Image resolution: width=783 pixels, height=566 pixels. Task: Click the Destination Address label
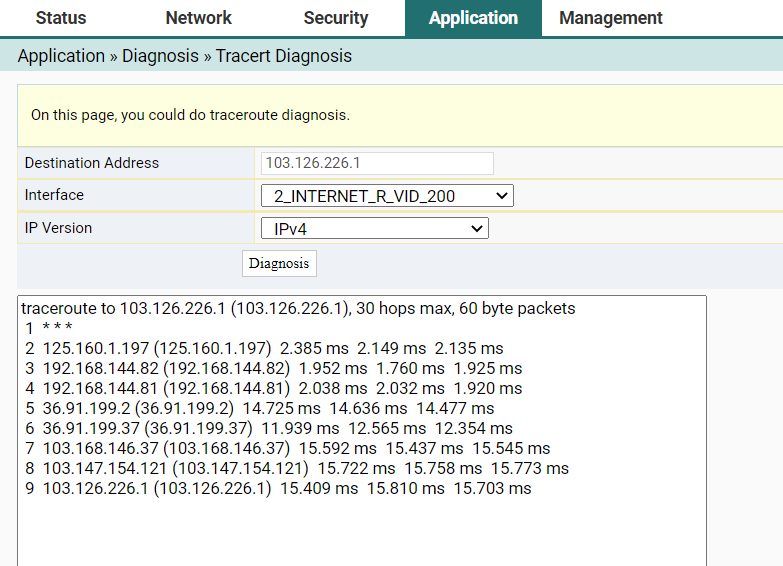pyautogui.click(x=92, y=163)
